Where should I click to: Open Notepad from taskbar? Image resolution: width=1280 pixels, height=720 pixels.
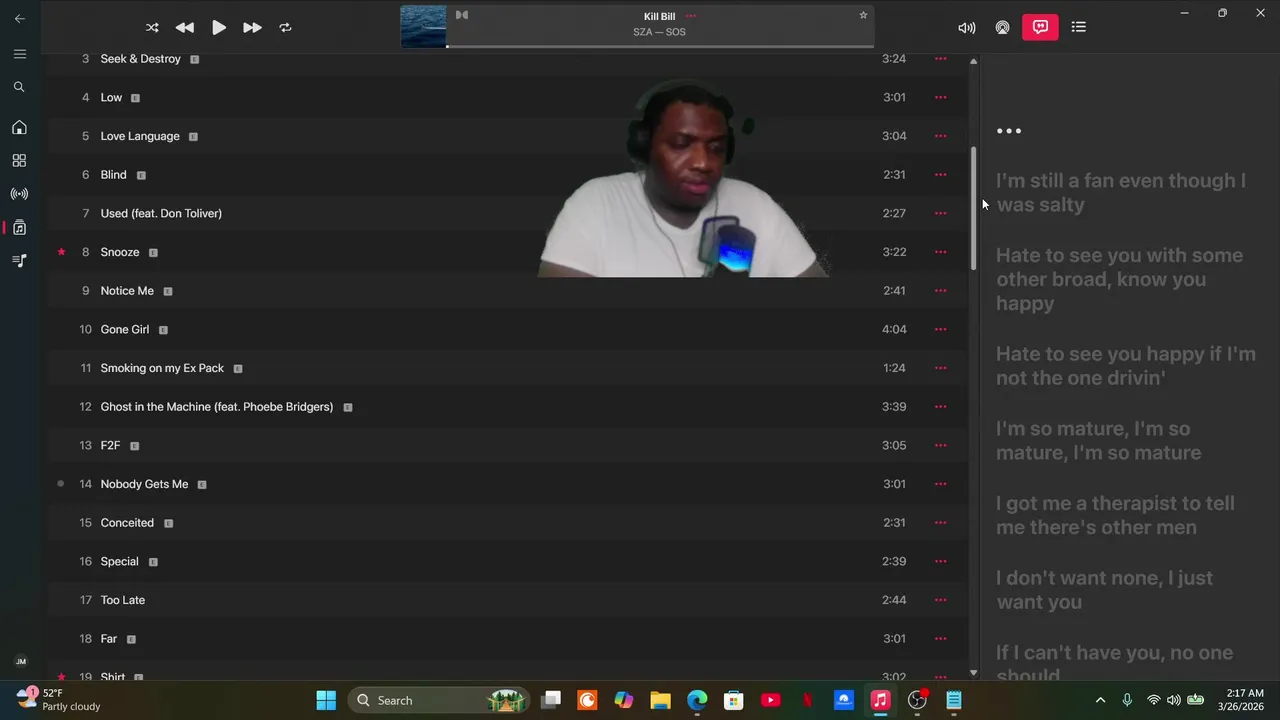(954, 700)
